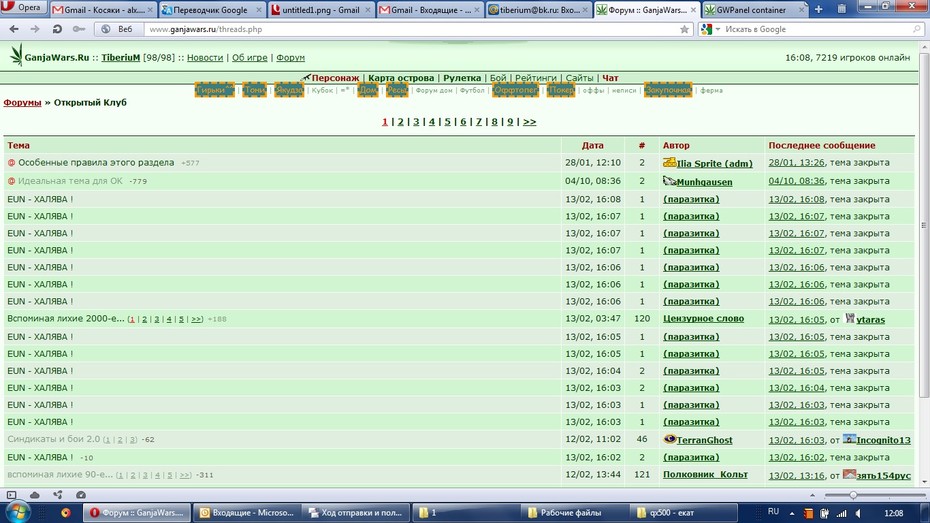Open Персонаж menu item
The height and width of the screenshot is (523, 930).
pyautogui.click(x=335, y=78)
